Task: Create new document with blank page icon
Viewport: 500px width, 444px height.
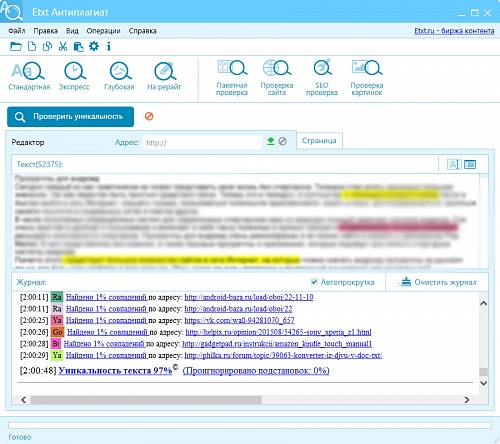Action: tap(32, 46)
